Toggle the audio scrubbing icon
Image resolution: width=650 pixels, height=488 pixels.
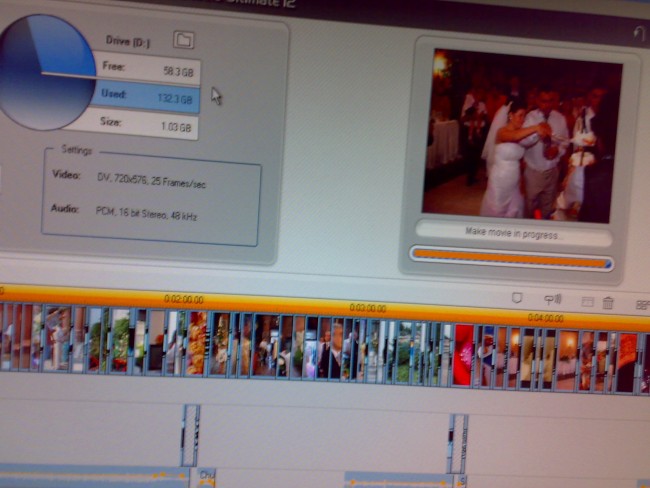point(553,299)
